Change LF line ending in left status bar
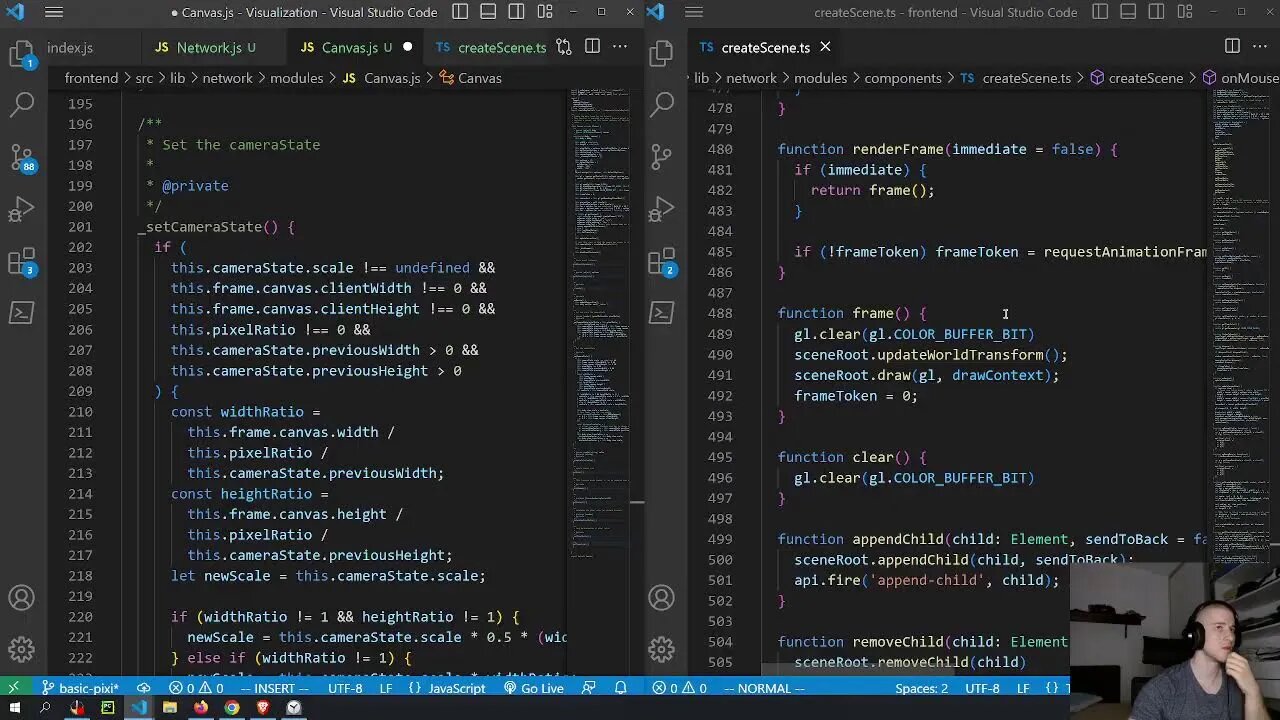 point(385,688)
